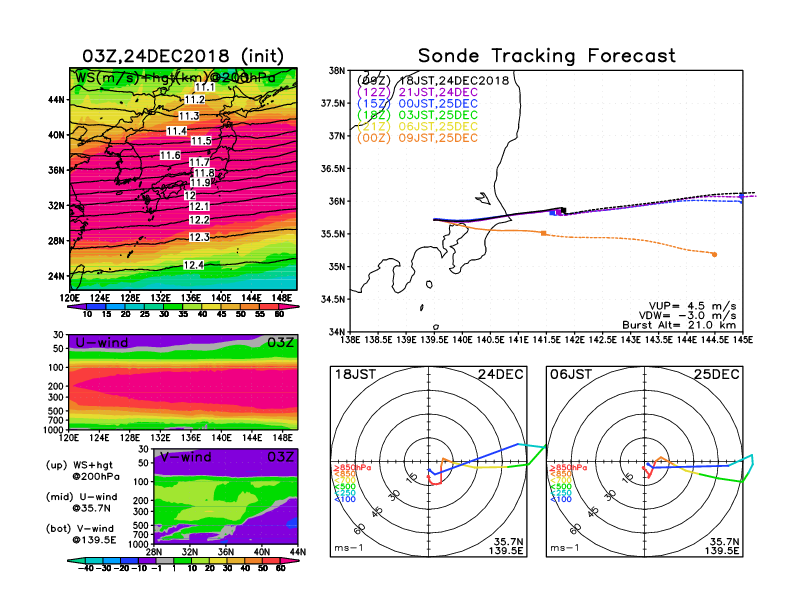Image resolution: width=792 pixels, height=612 pixels.
Task: Click '<100' legend in the 06JST hodograph
Action: [x=561, y=499]
